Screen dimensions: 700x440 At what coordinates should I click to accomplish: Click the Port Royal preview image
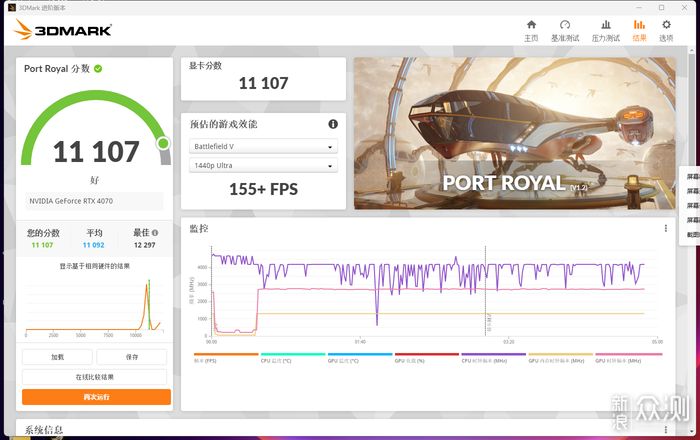[x=515, y=133]
